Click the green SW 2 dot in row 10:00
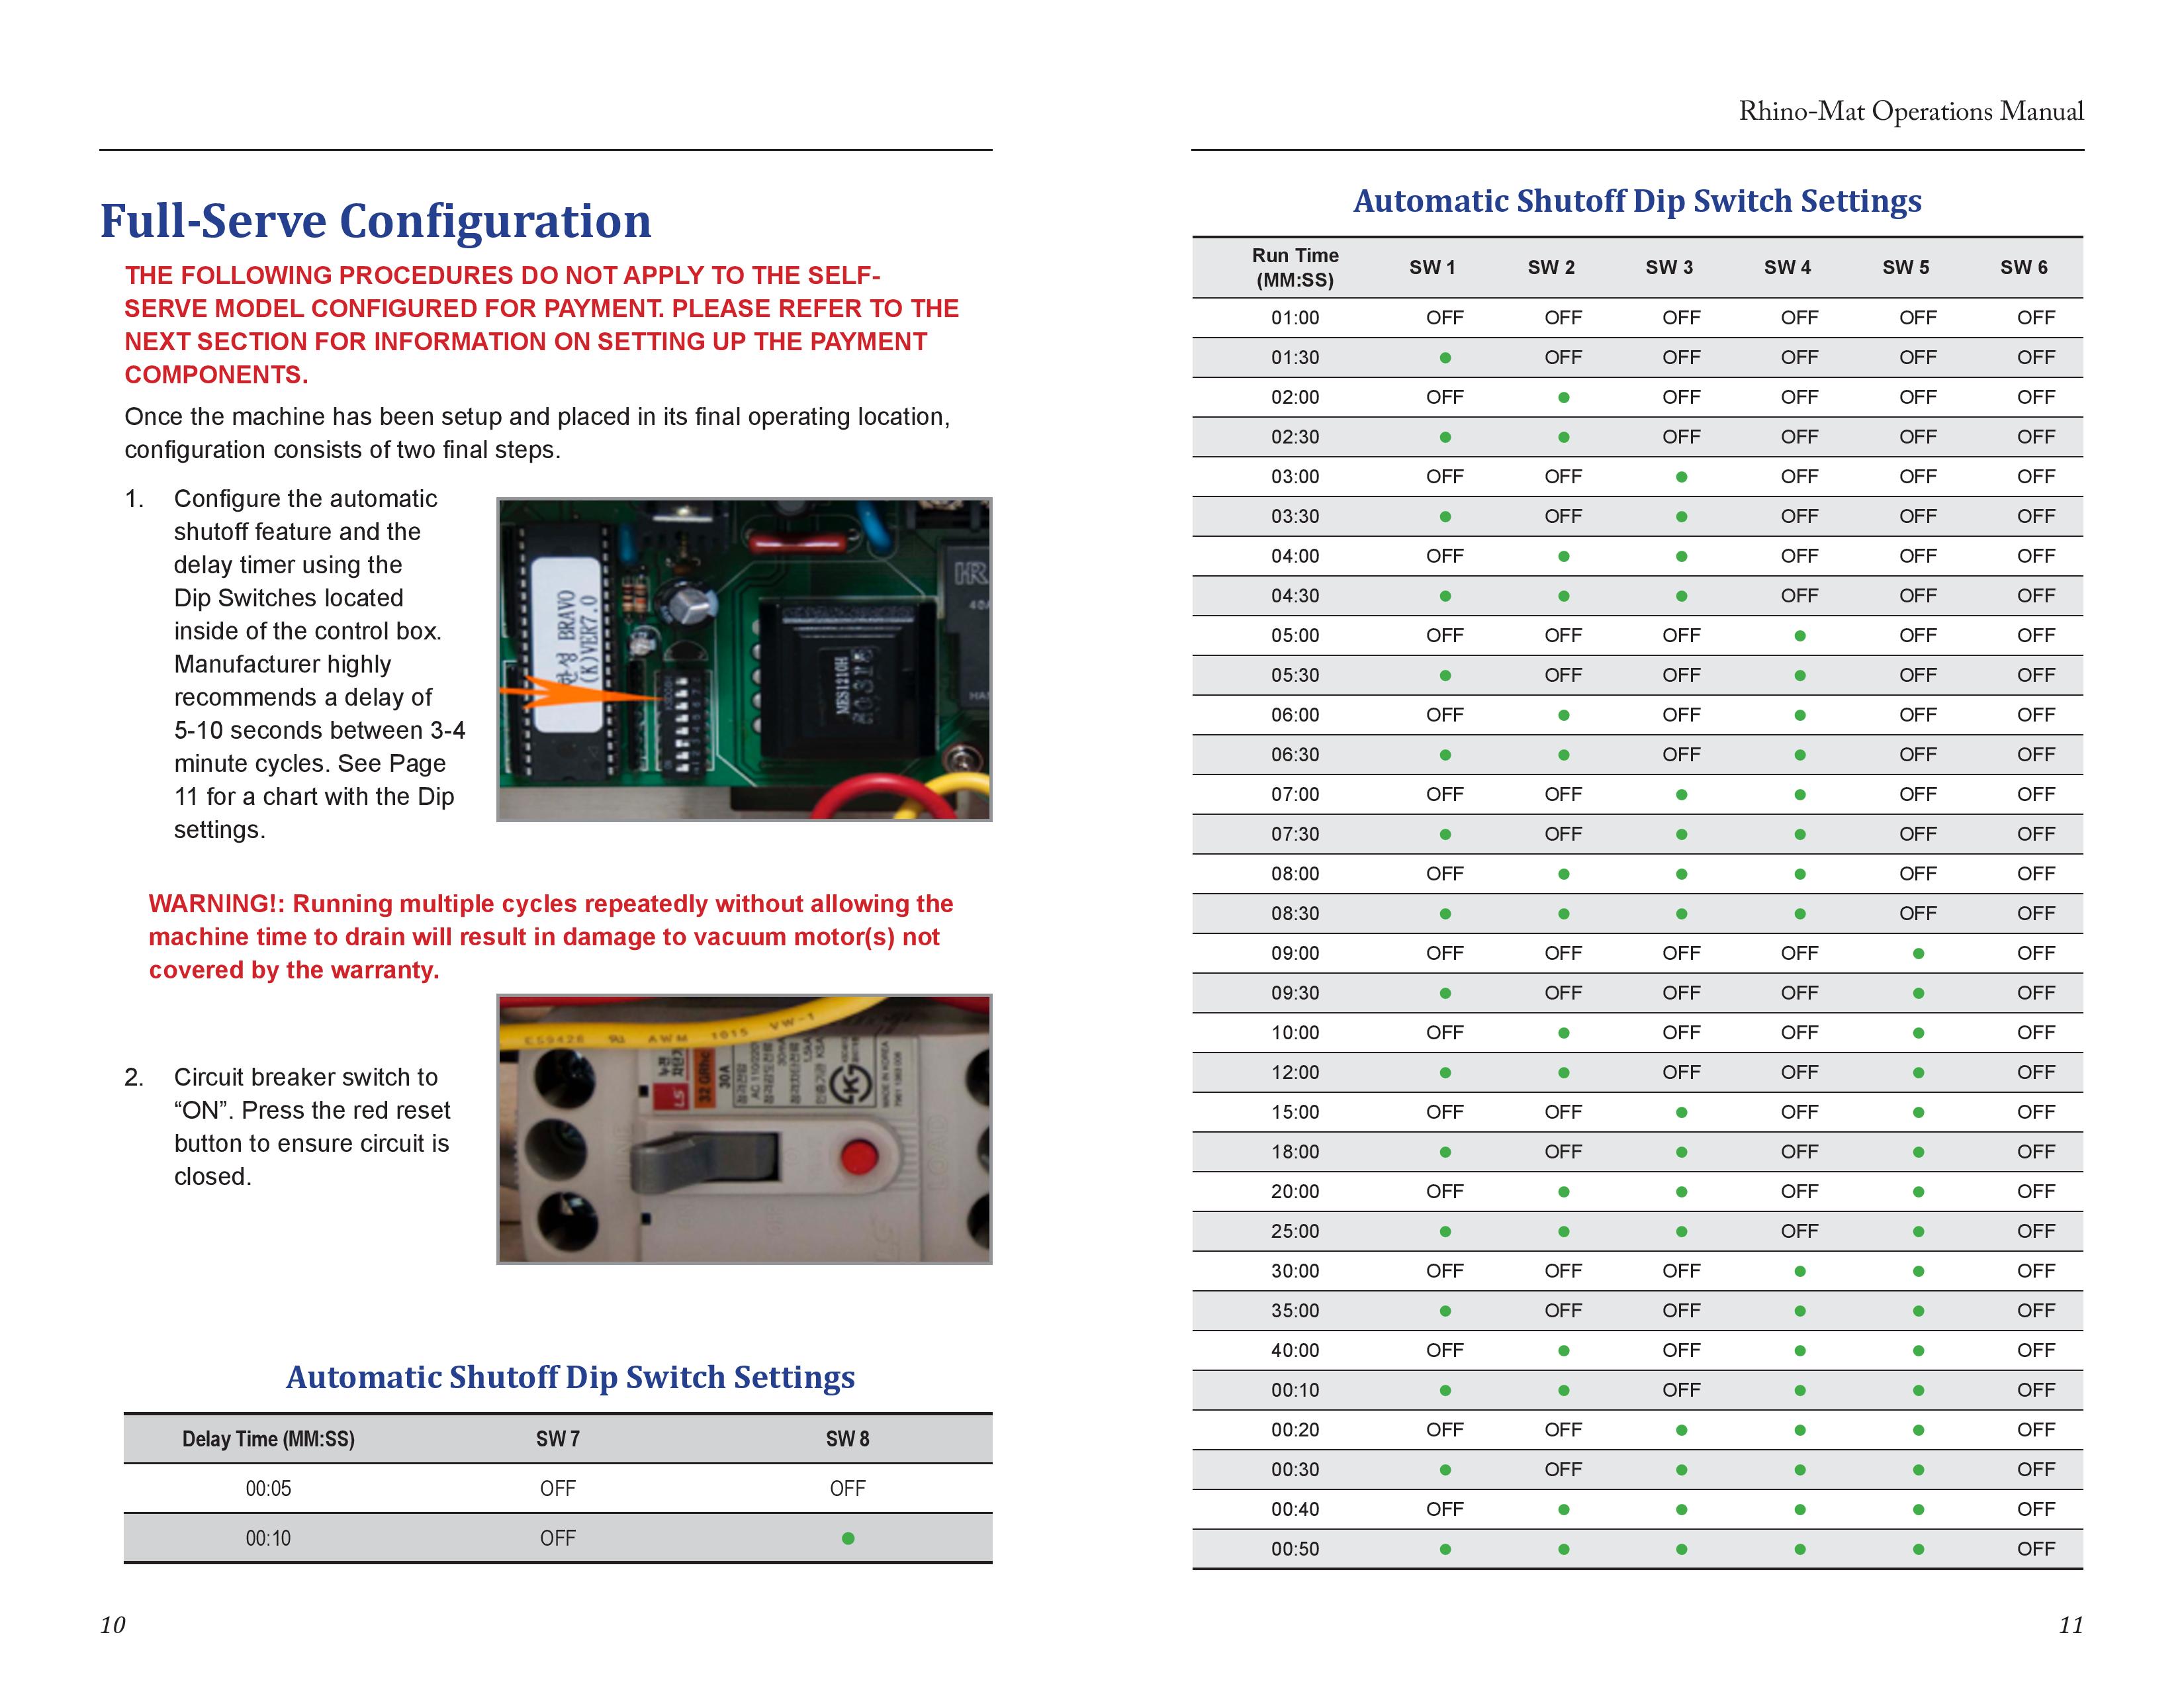Screen dimensions: 2184x1688 (1563, 1033)
